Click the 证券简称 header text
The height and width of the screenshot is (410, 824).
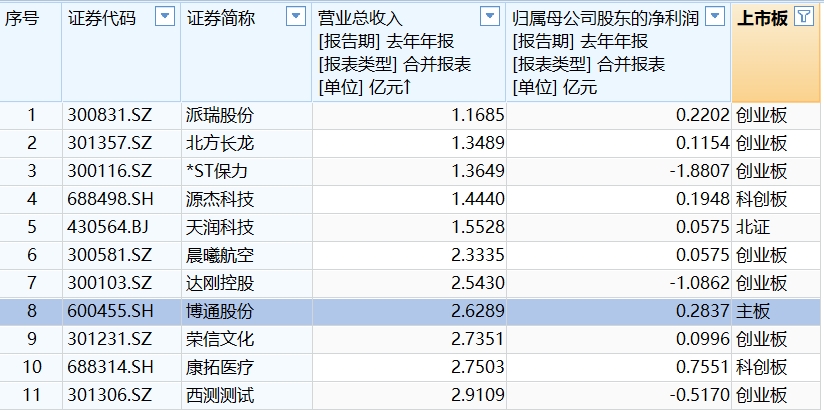221,19
